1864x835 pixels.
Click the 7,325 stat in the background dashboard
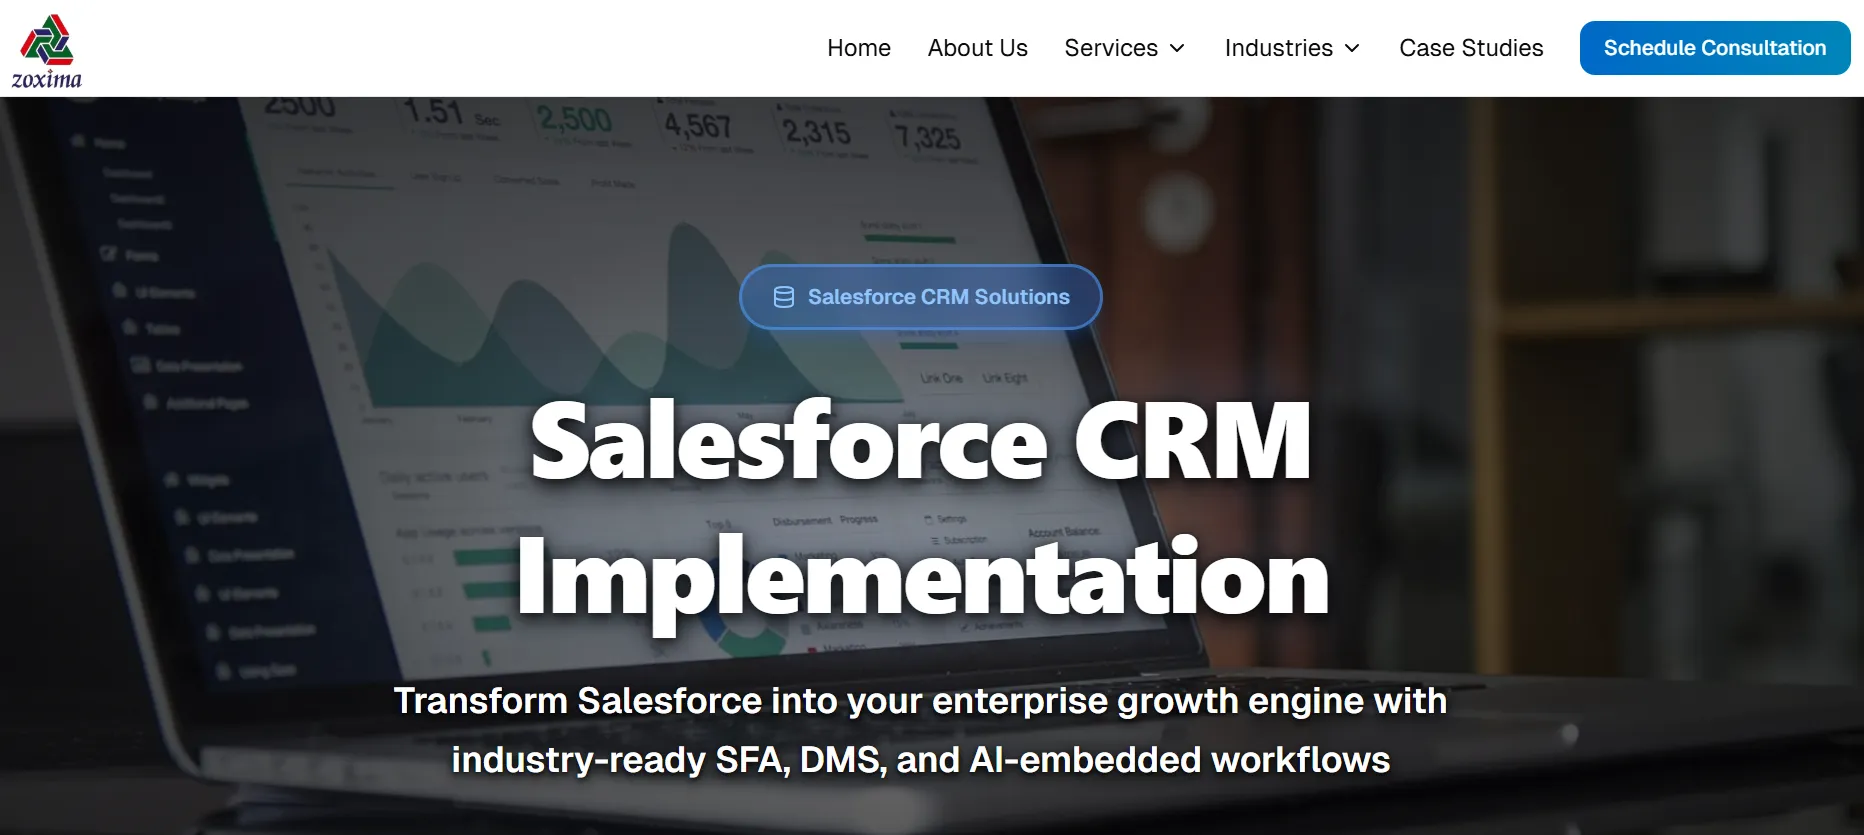pyautogui.click(x=927, y=136)
